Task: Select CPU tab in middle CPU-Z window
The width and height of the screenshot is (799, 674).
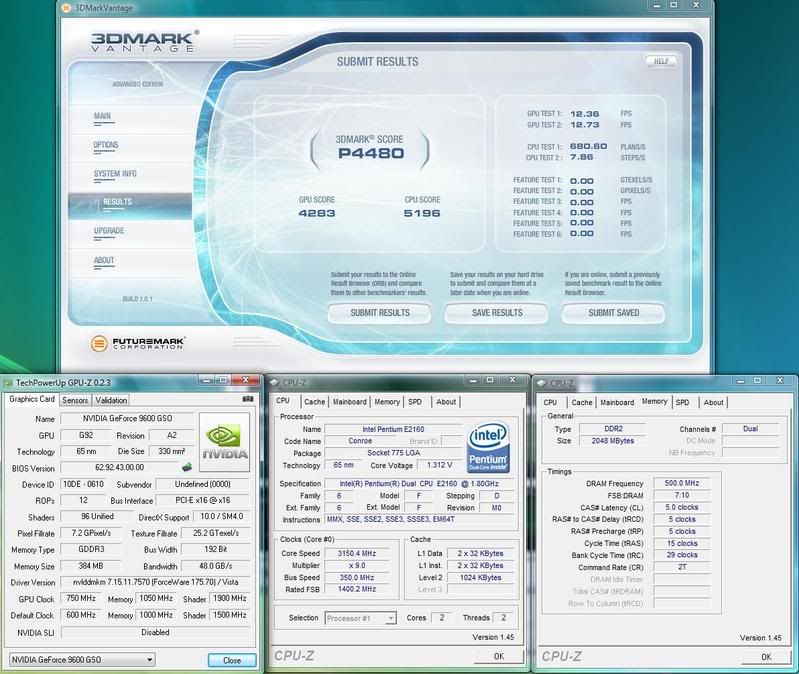Action: tap(283, 400)
